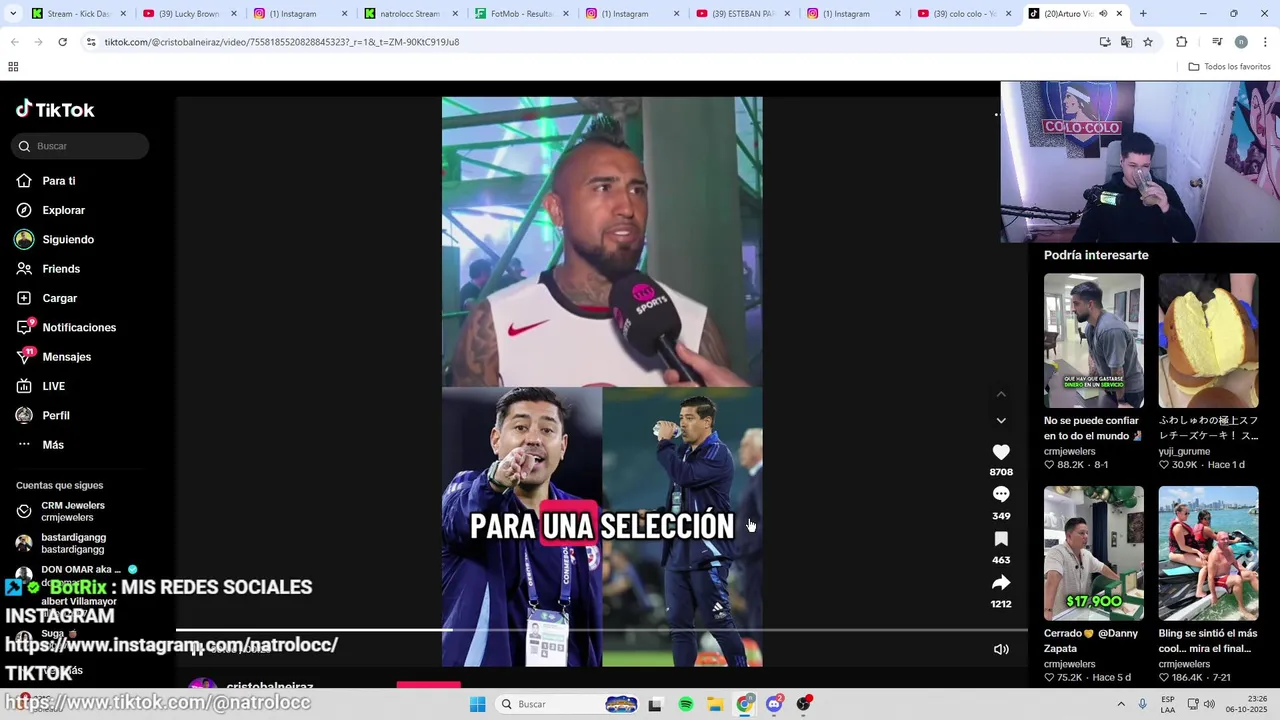Mute the video with the speaker icon
Image resolution: width=1280 pixels, height=720 pixels.
click(1001, 649)
